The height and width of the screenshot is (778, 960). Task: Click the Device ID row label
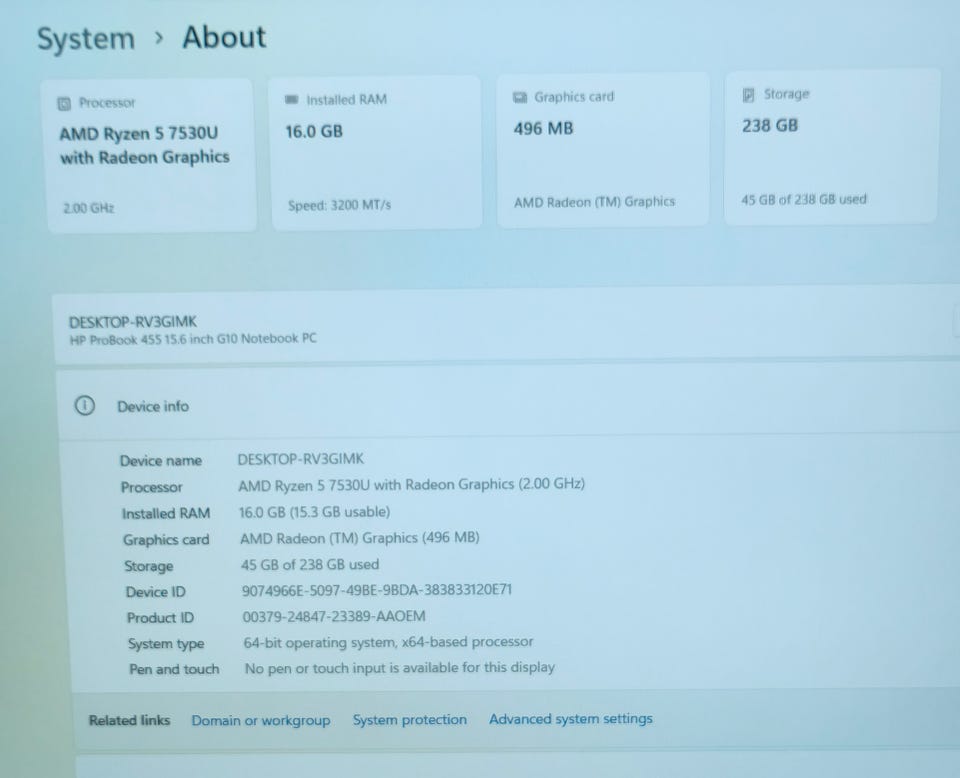point(156,592)
